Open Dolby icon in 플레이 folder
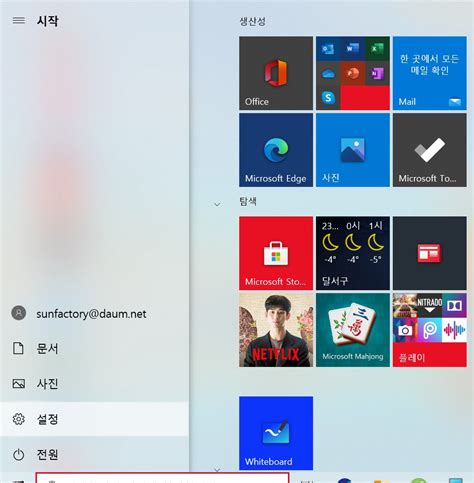Image resolution: width=474 pixels, height=483 pixels. click(454, 306)
